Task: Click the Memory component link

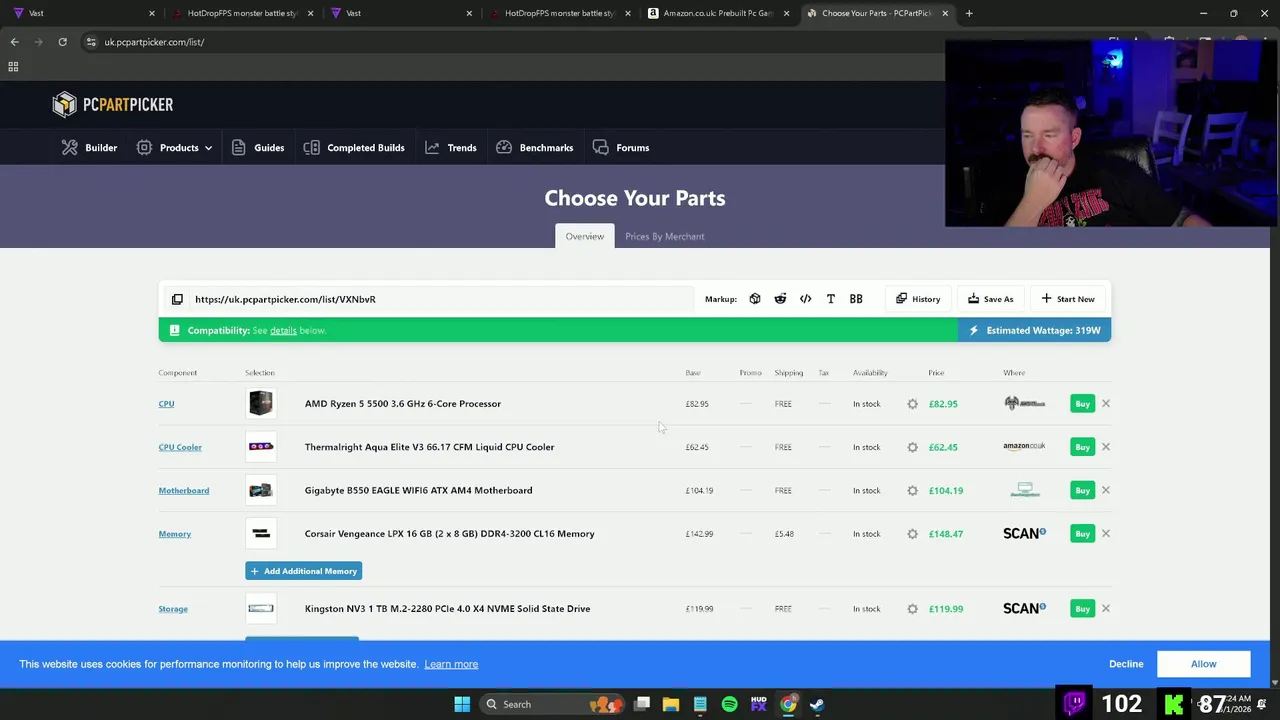Action: [x=174, y=534]
